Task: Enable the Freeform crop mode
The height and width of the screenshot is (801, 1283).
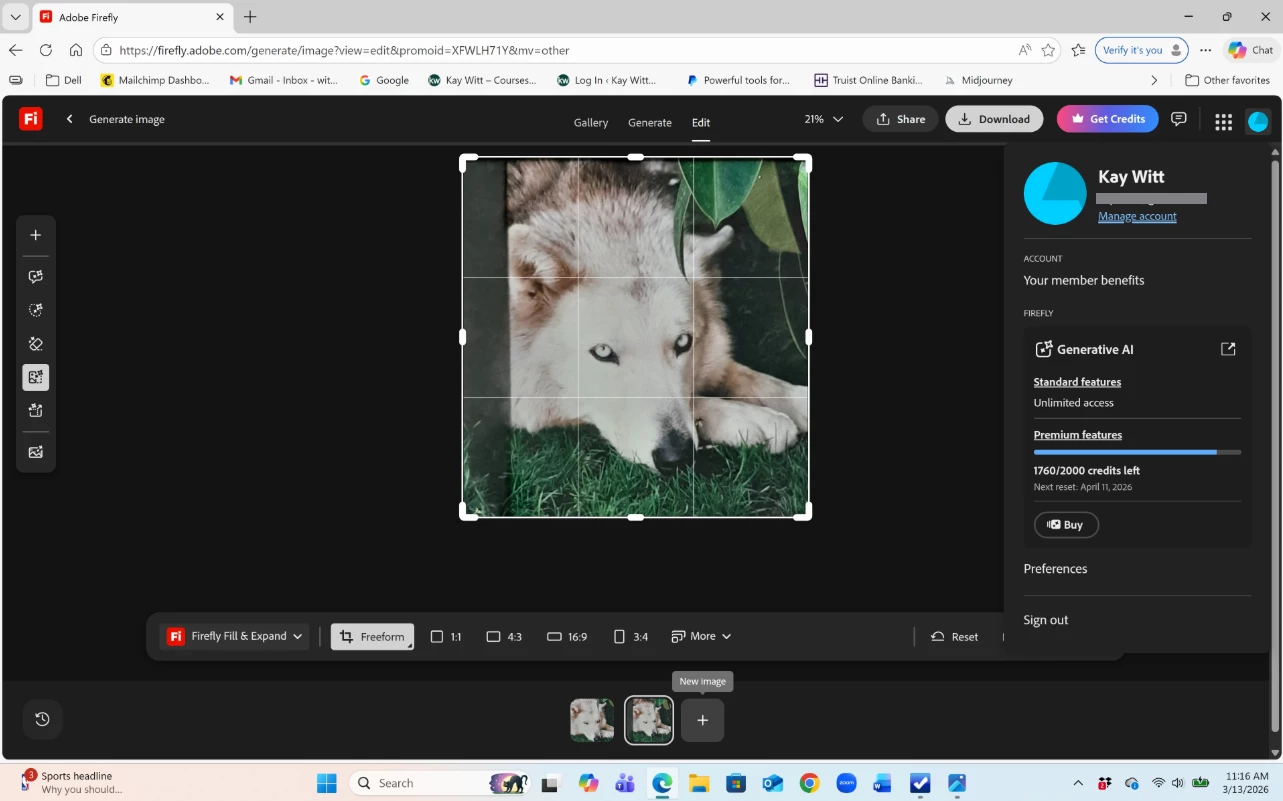Action: 372,637
